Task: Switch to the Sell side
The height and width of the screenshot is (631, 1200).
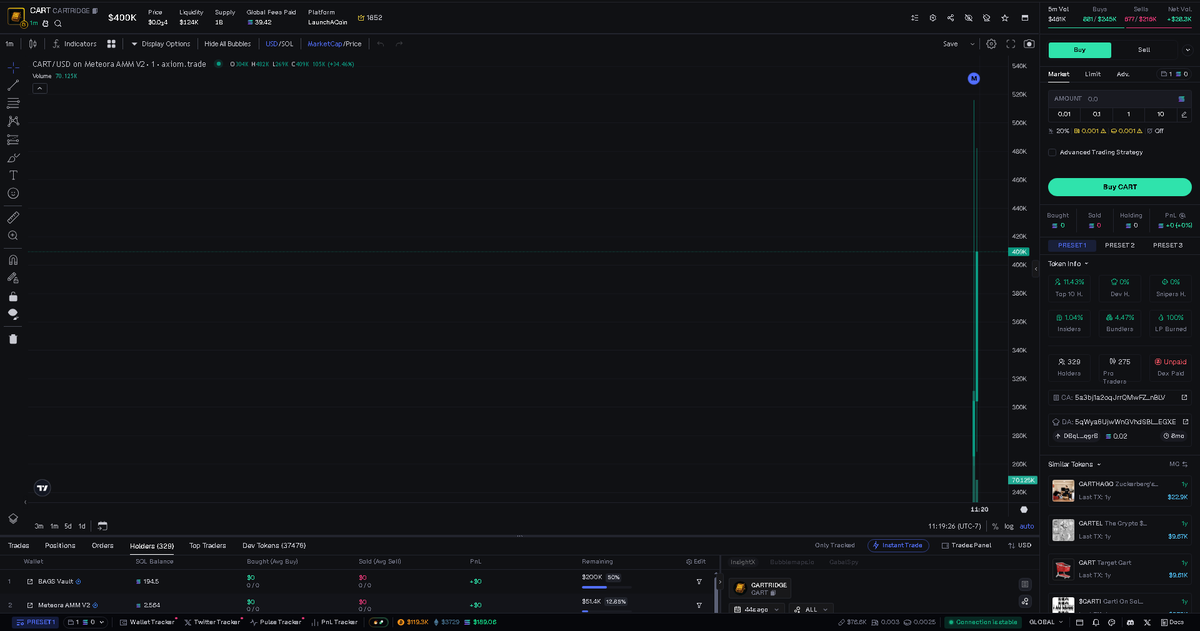Action: pyautogui.click(x=1144, y=50)
